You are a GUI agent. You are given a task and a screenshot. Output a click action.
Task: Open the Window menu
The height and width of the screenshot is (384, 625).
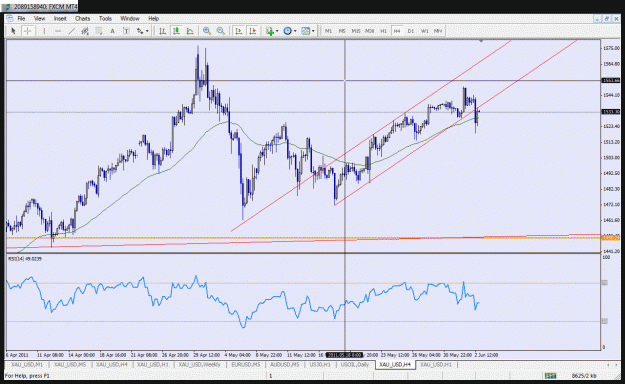[130, 18]
